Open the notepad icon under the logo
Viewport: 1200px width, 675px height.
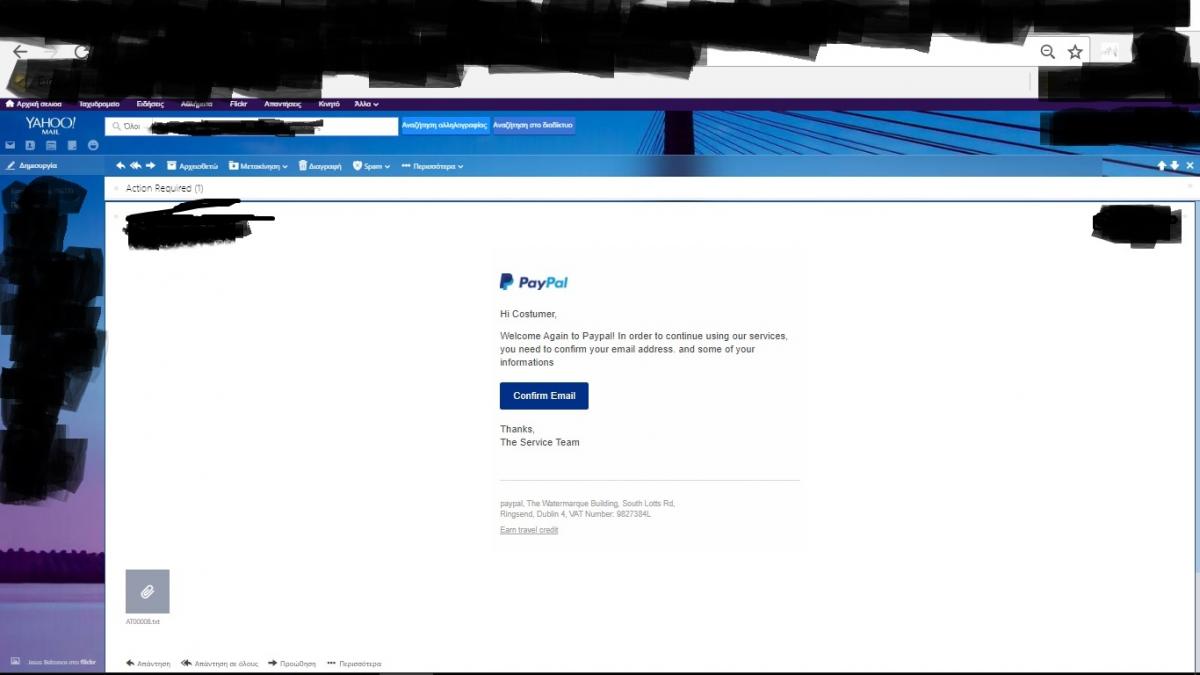pyautogui.click(x=72, y=145)
